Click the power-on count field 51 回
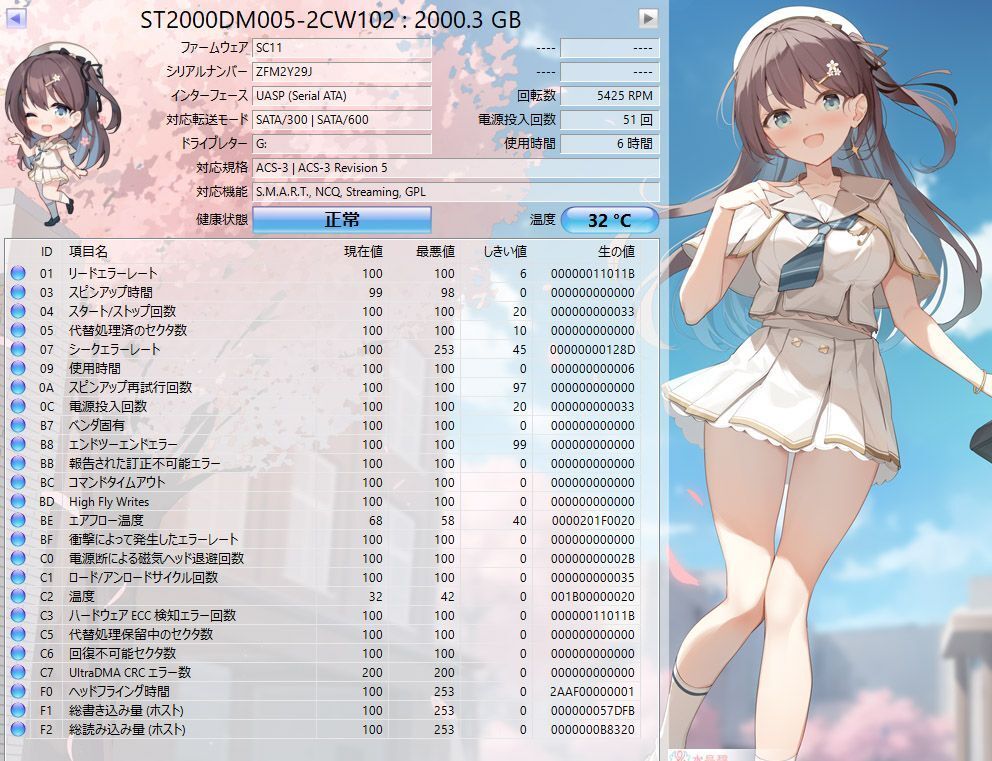Viewport: 992px width, 761px height. click(x=610, y=120)
